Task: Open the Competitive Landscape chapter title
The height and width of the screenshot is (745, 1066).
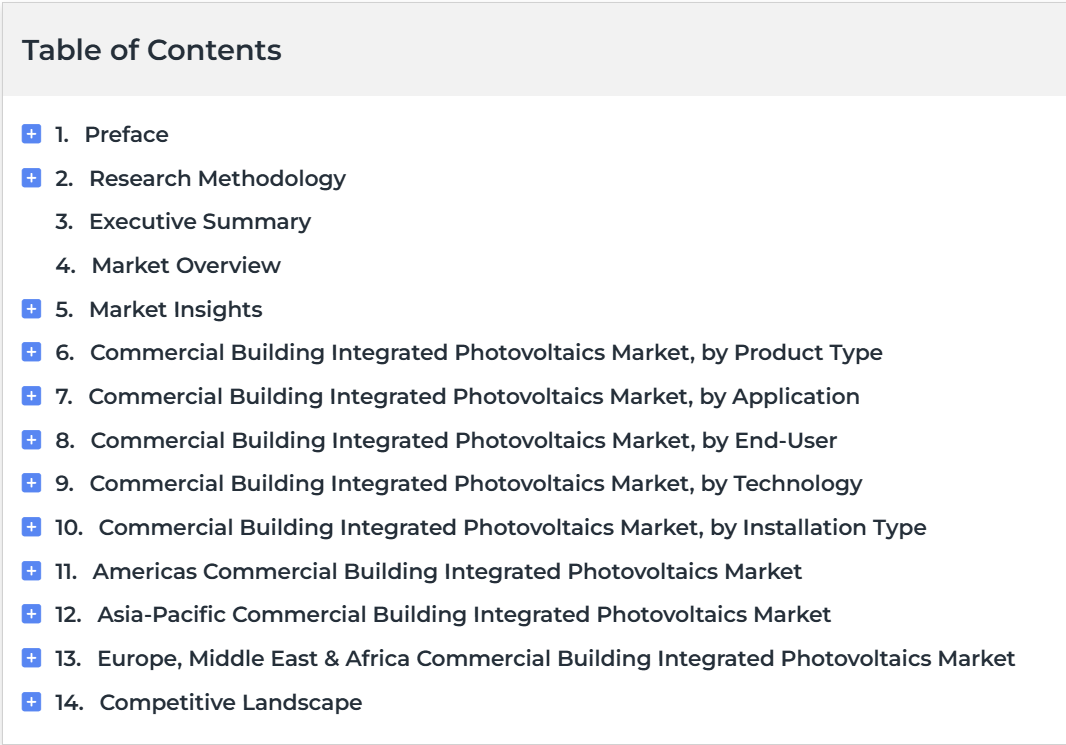Action: coord(230,702)
